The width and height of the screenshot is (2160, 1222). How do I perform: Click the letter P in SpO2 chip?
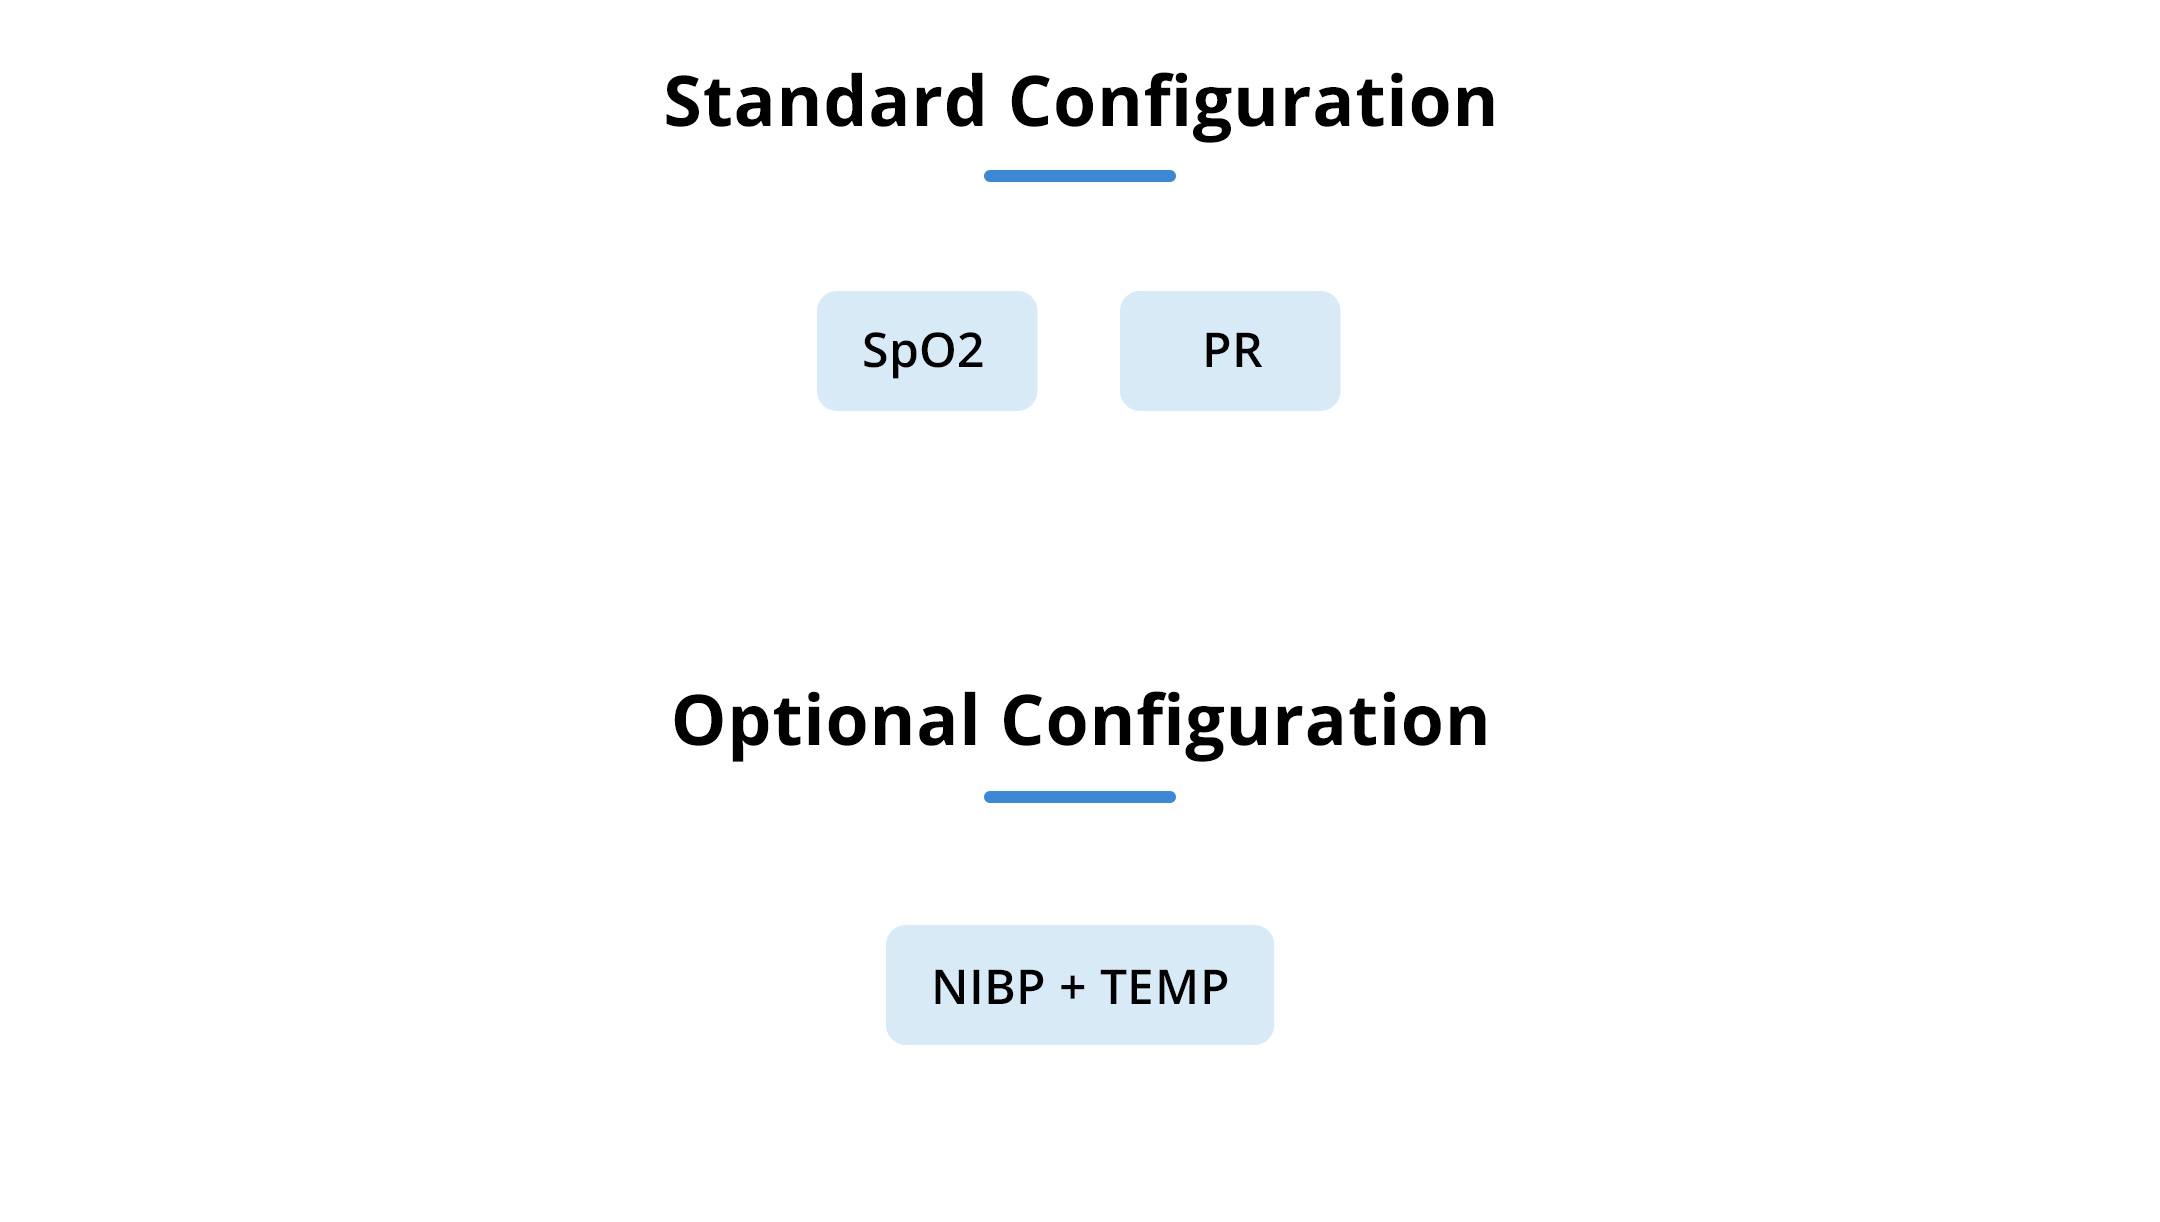904,355
